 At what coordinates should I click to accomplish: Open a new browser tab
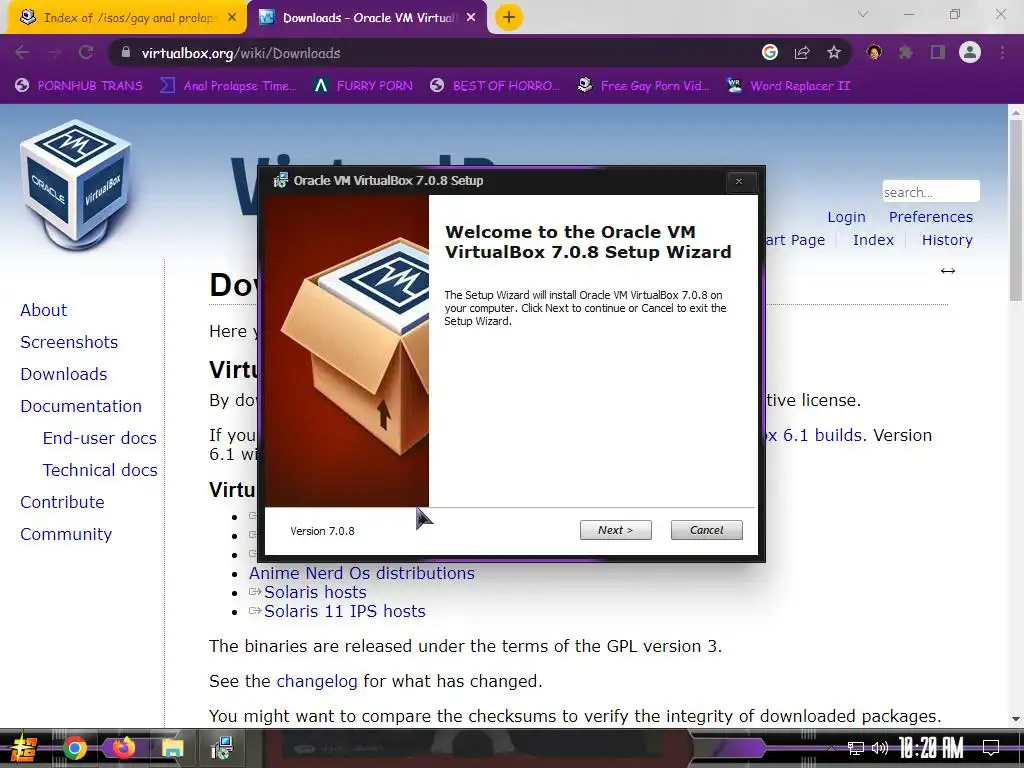(509, 18)
